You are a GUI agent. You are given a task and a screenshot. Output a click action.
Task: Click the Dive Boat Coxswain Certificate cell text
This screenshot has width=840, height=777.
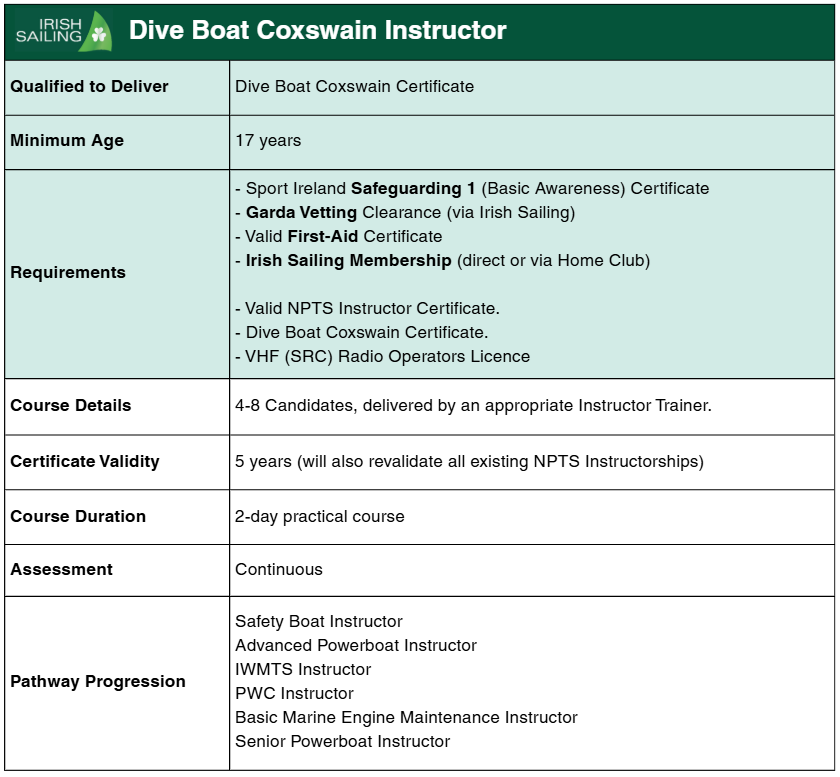tap(354, 86)
